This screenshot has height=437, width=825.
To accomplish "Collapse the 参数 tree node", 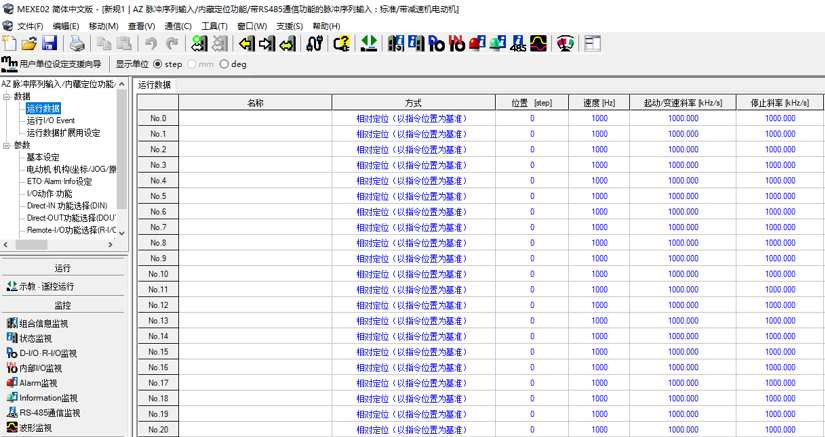I will (x=7, y=145).
